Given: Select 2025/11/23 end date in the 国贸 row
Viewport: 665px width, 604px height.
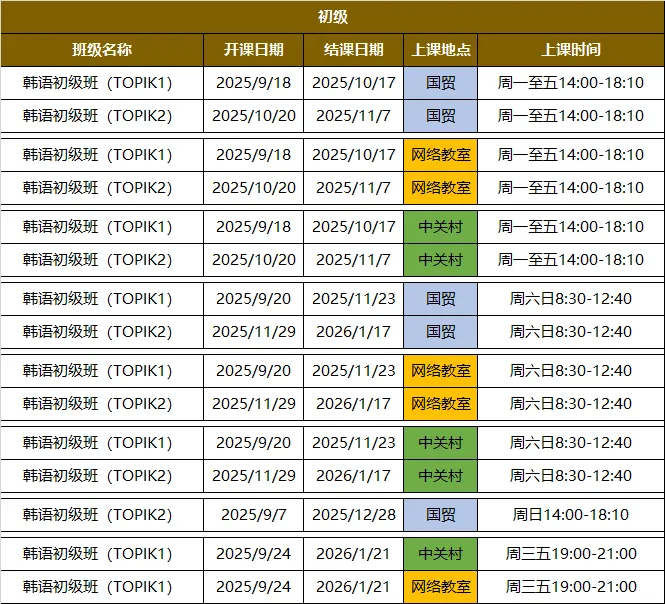Looking at the screenshot, I should point(354,299).
